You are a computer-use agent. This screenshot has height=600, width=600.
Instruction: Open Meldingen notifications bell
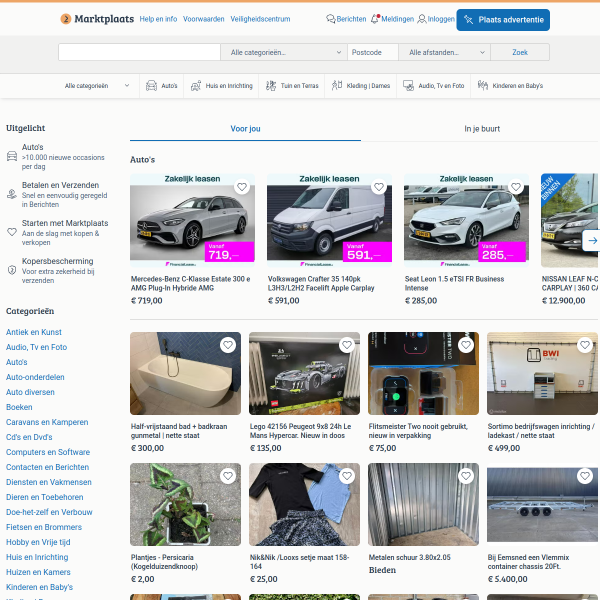375,19
